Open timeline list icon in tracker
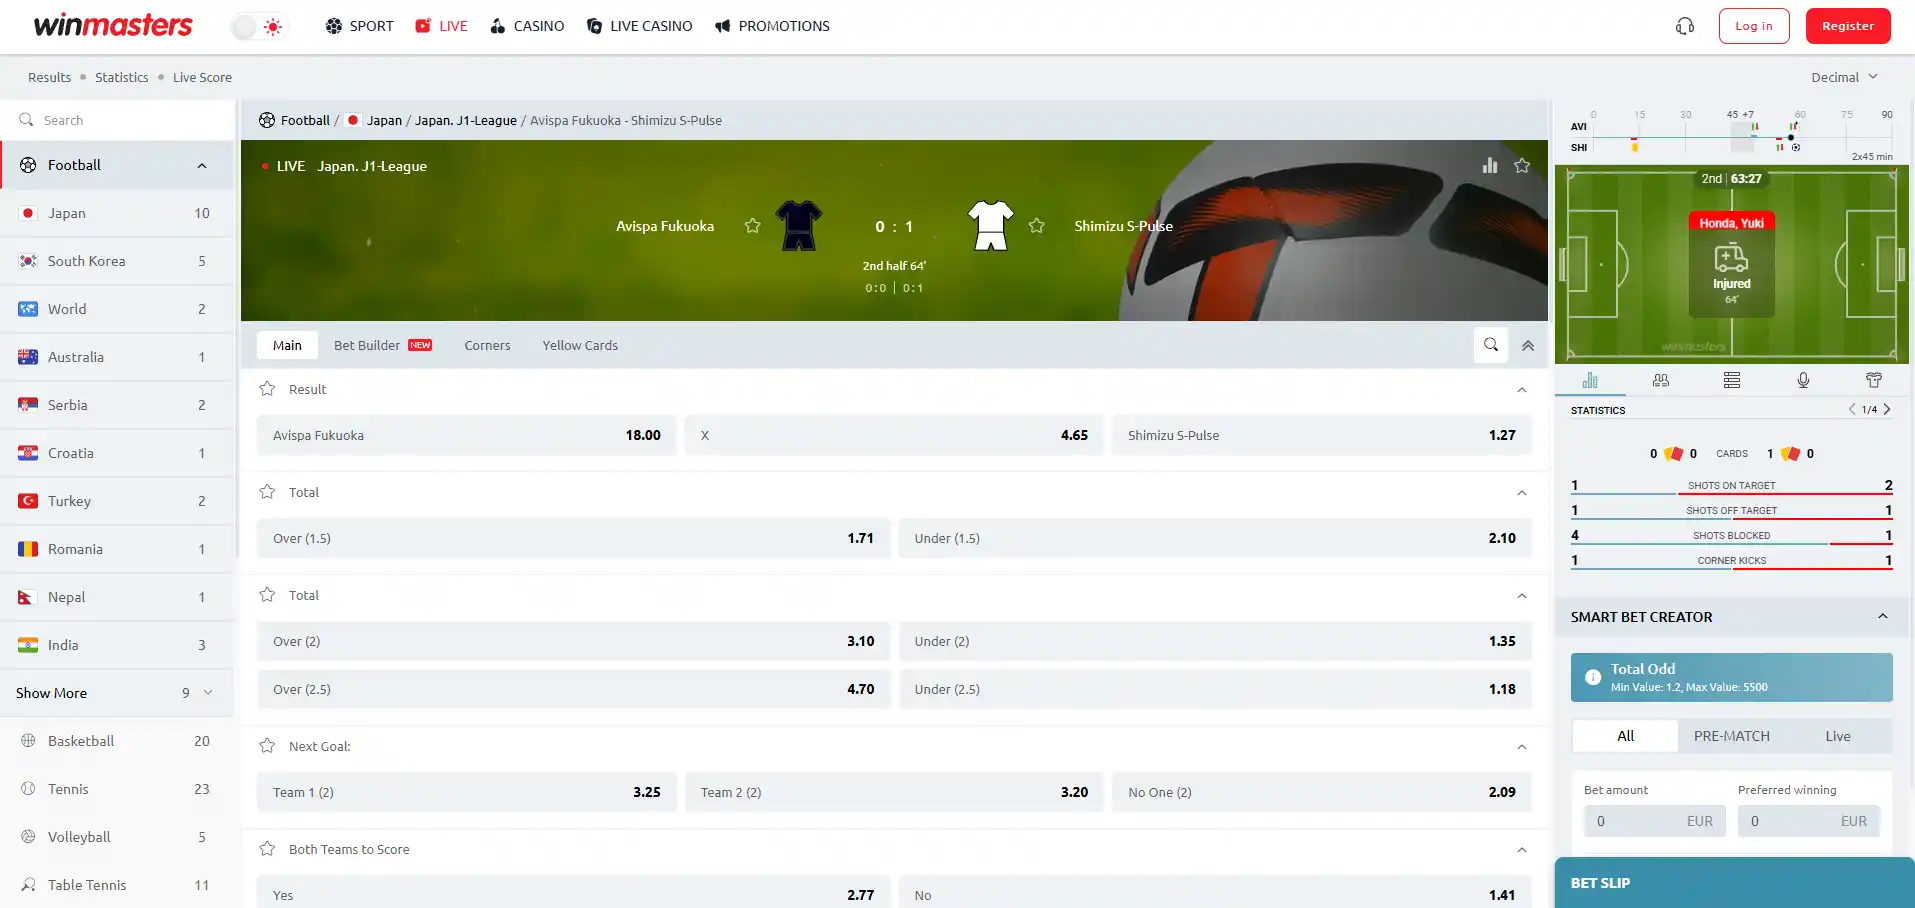Screen dimensions: 1915x908 click(1732, 380)
